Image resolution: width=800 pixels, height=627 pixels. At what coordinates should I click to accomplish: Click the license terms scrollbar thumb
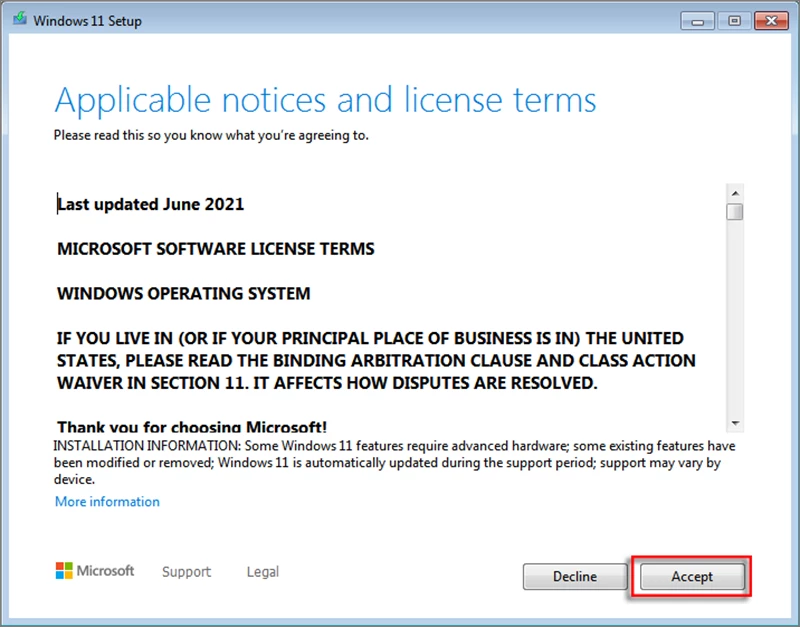coord(735,212)
